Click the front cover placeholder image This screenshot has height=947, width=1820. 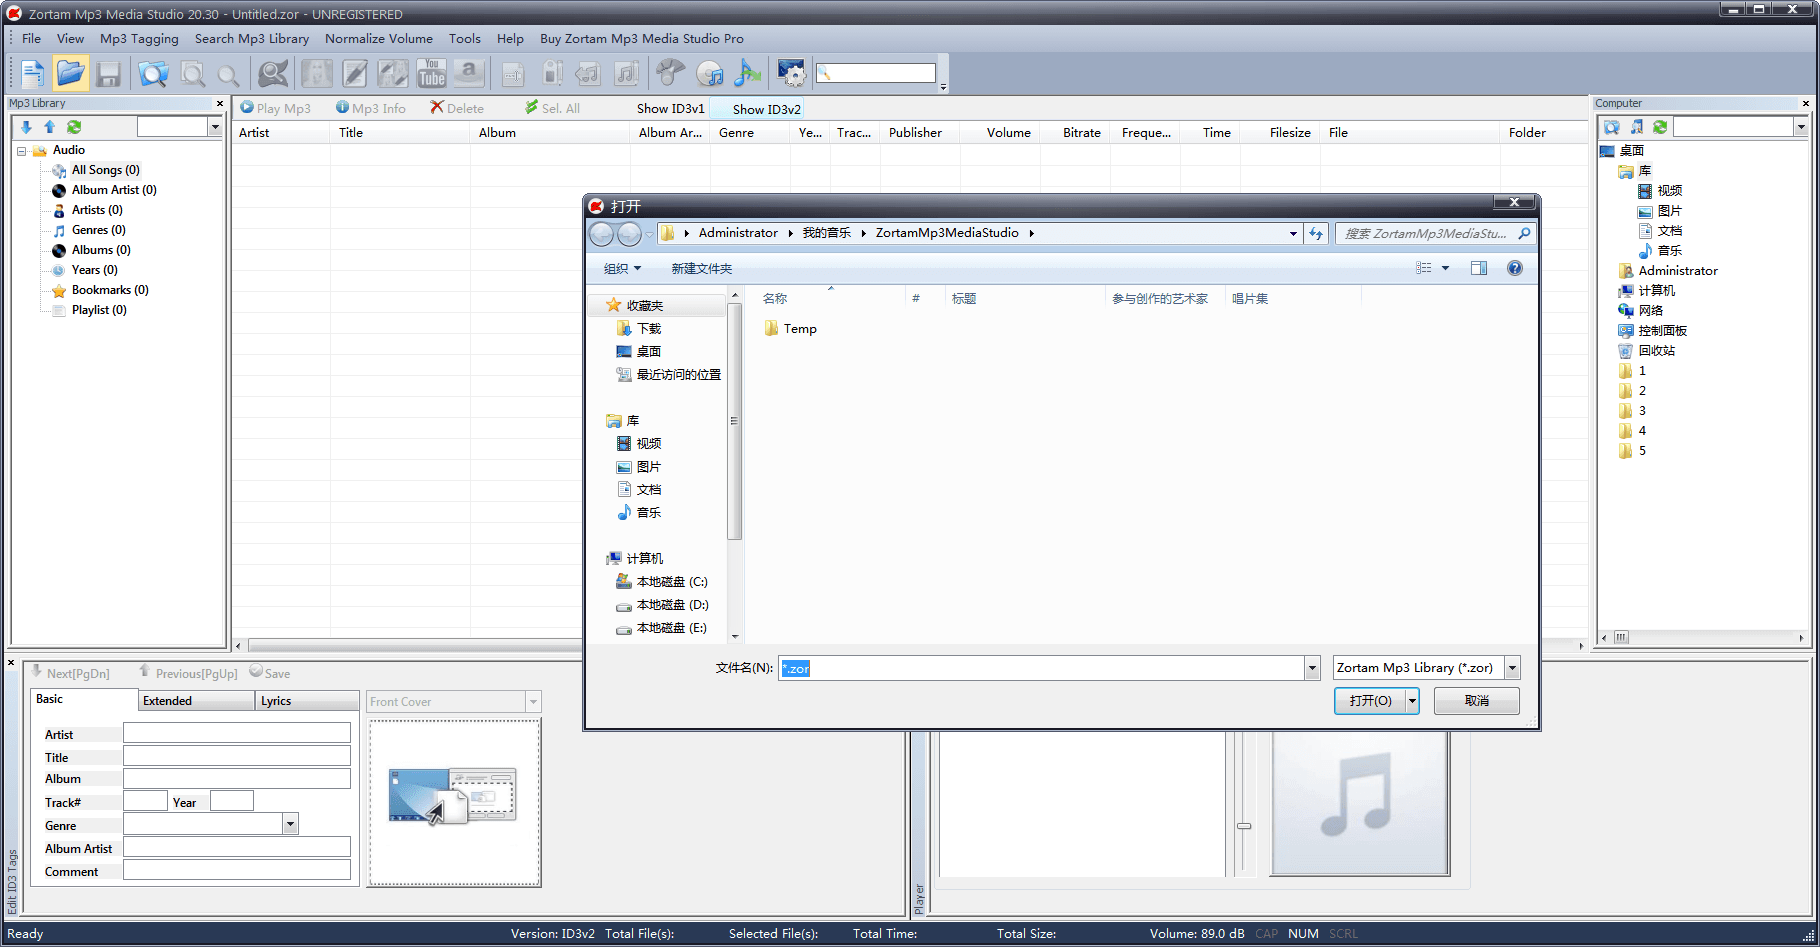click(454, 802)
